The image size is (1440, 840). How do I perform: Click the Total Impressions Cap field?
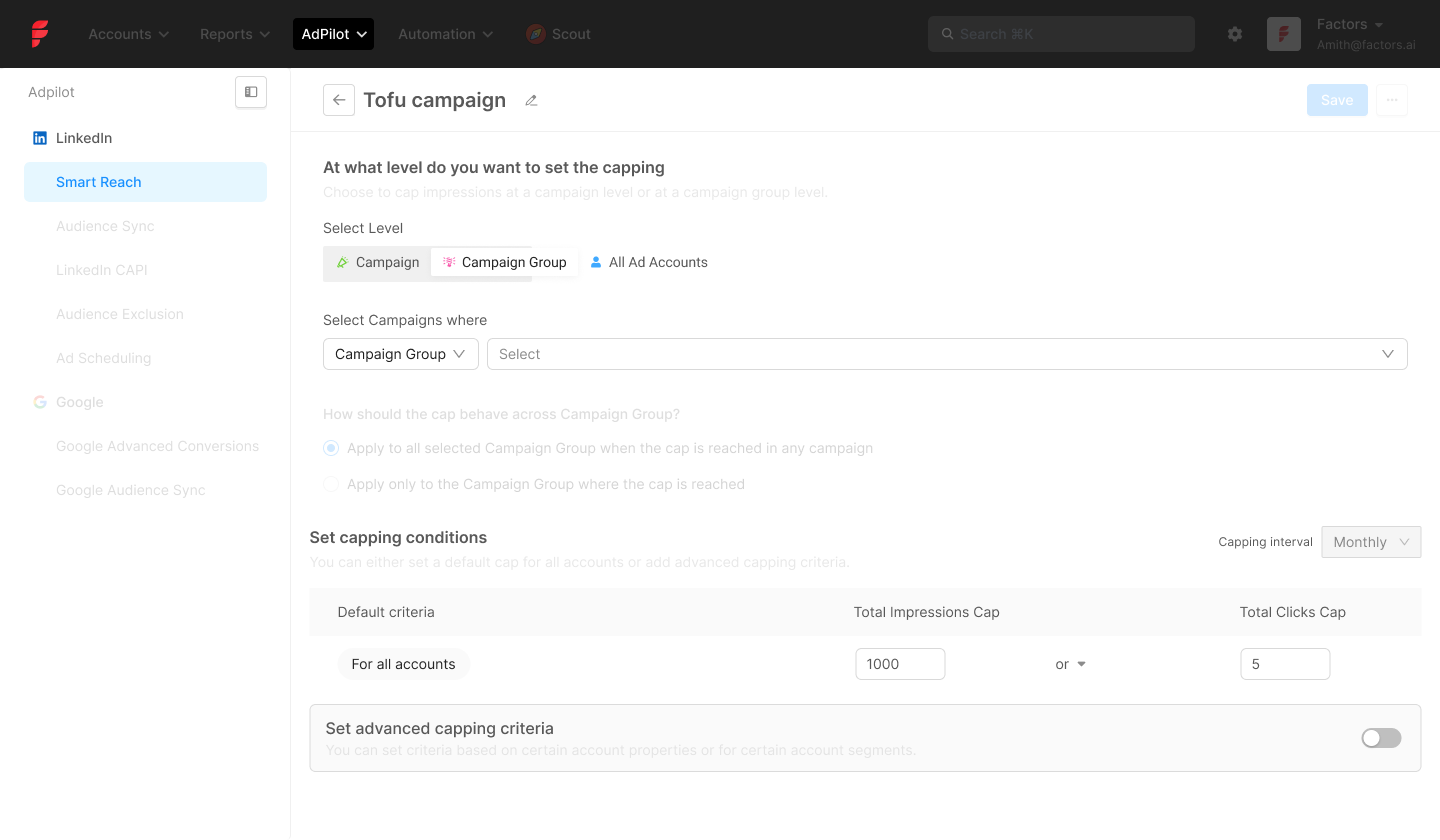point(900,664)
